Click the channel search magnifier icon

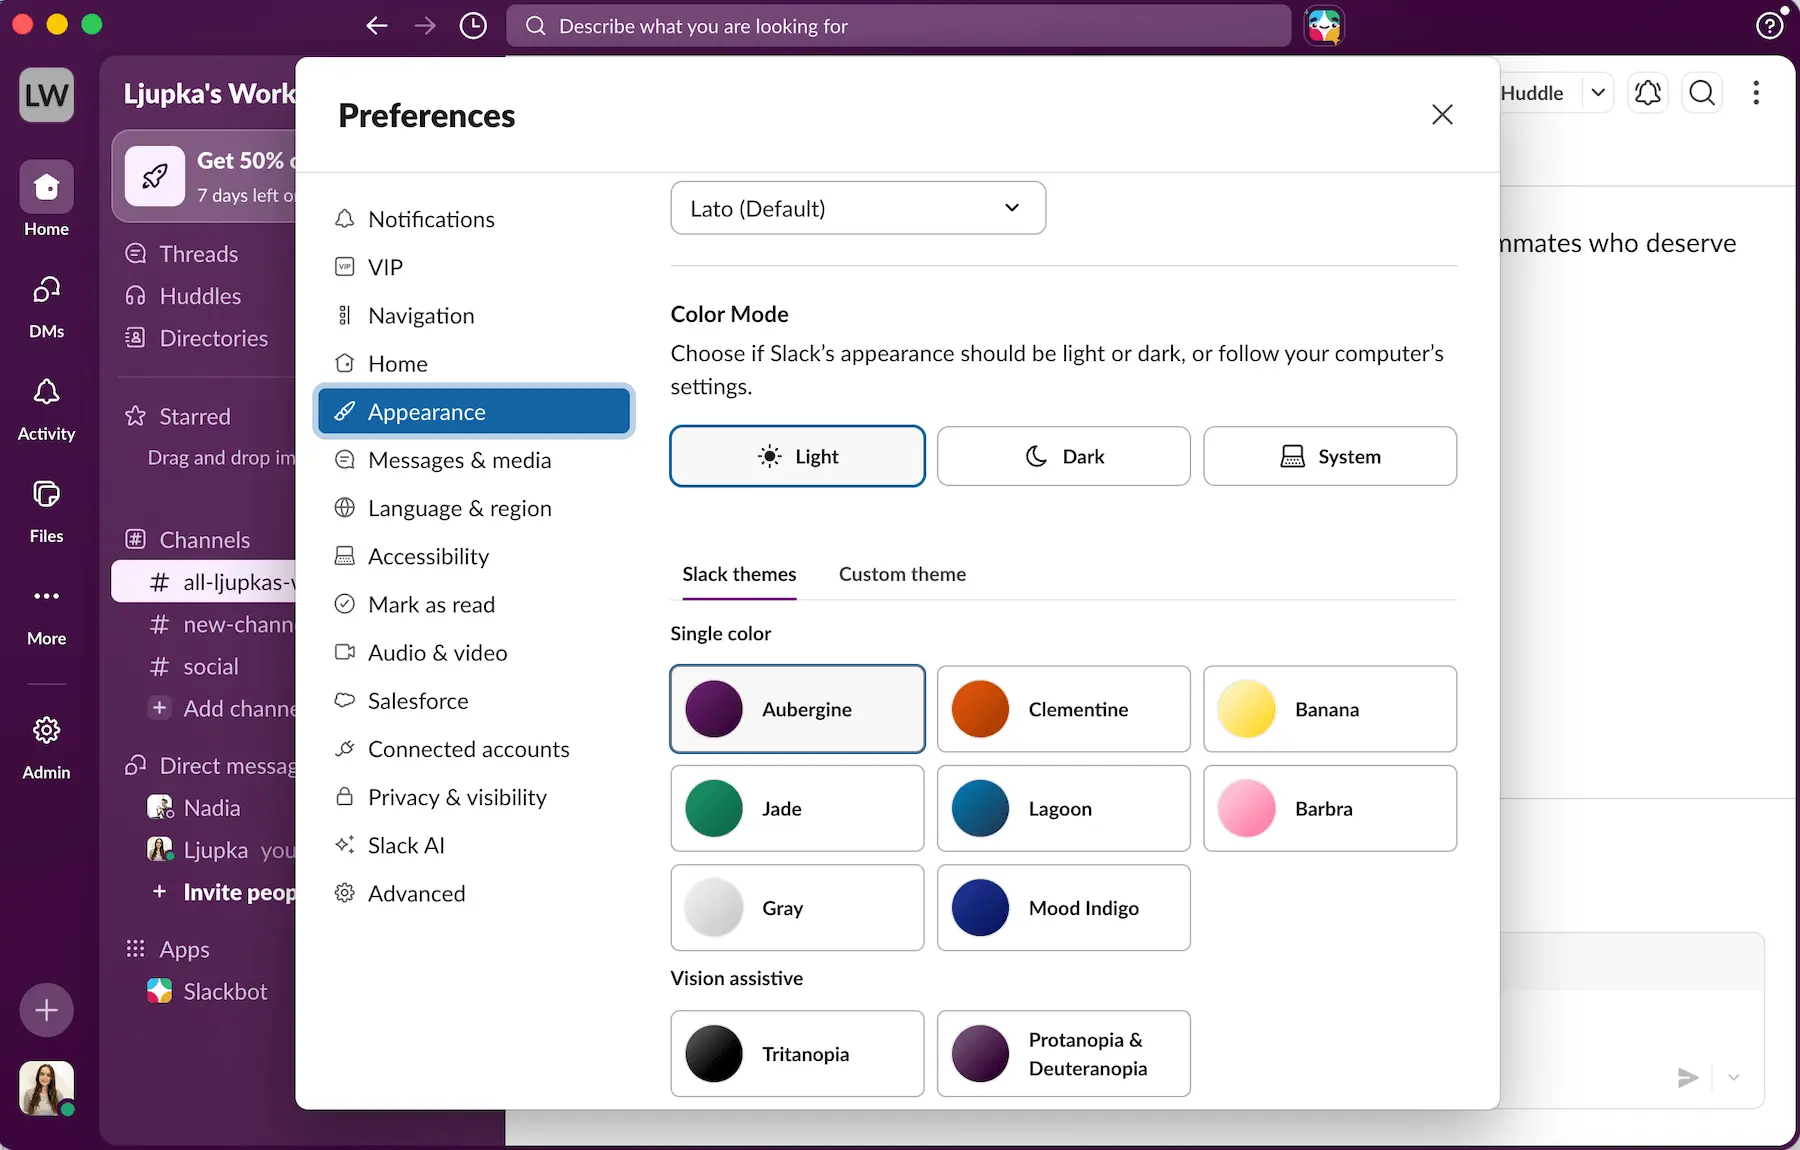pyautogui.click(x=1702, y=93)
